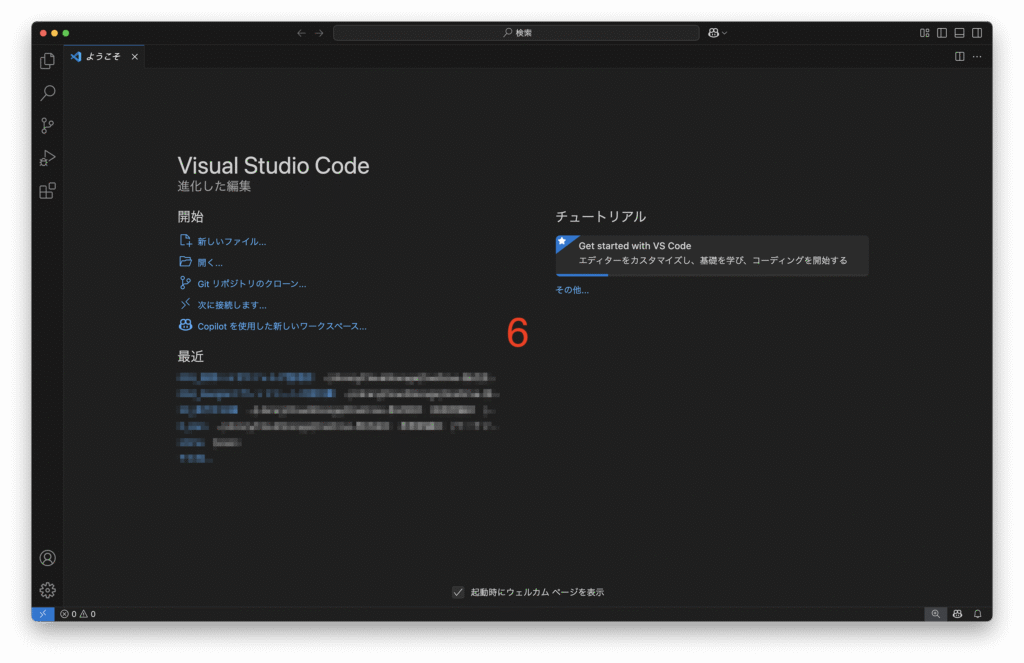
Task: Click the Copilot icon beside the new workspace link
Action: (x=185, y=325)
